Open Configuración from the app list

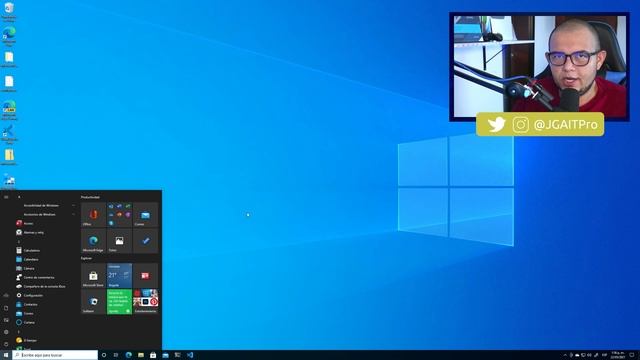(46, 295)
